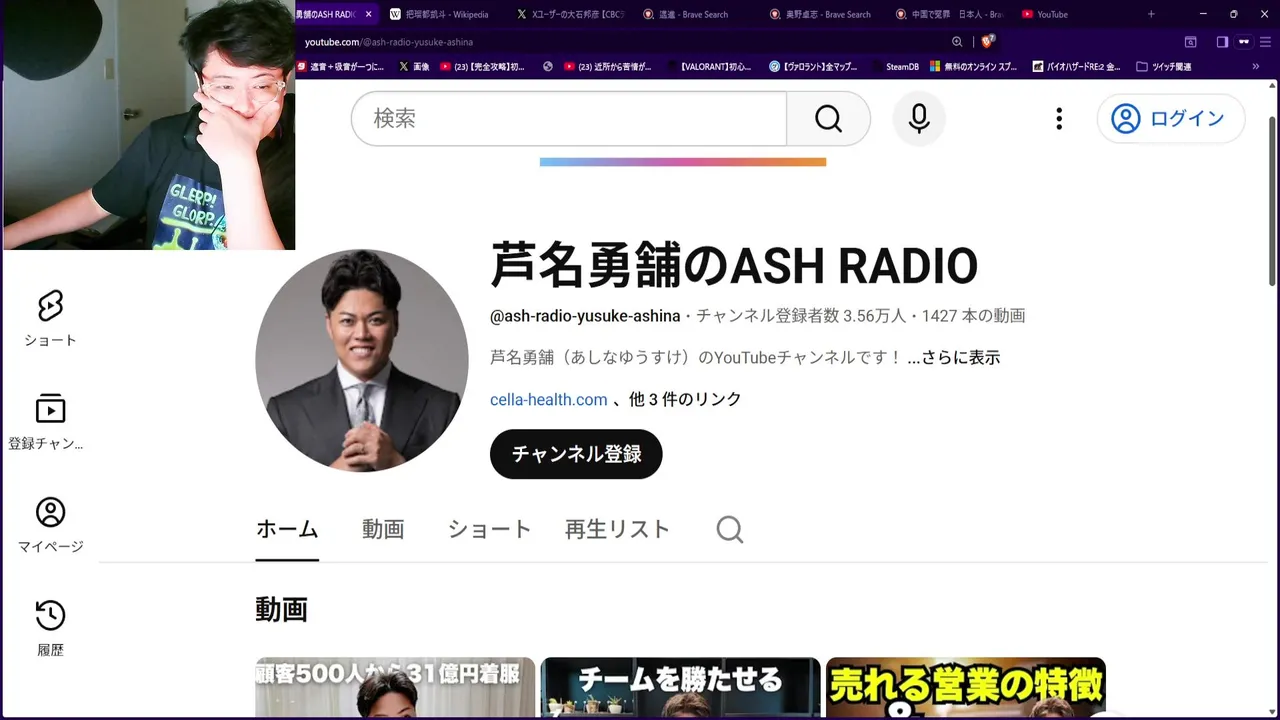
Task: Click the youtube.com address bar URL
Action: click(389, 42)
